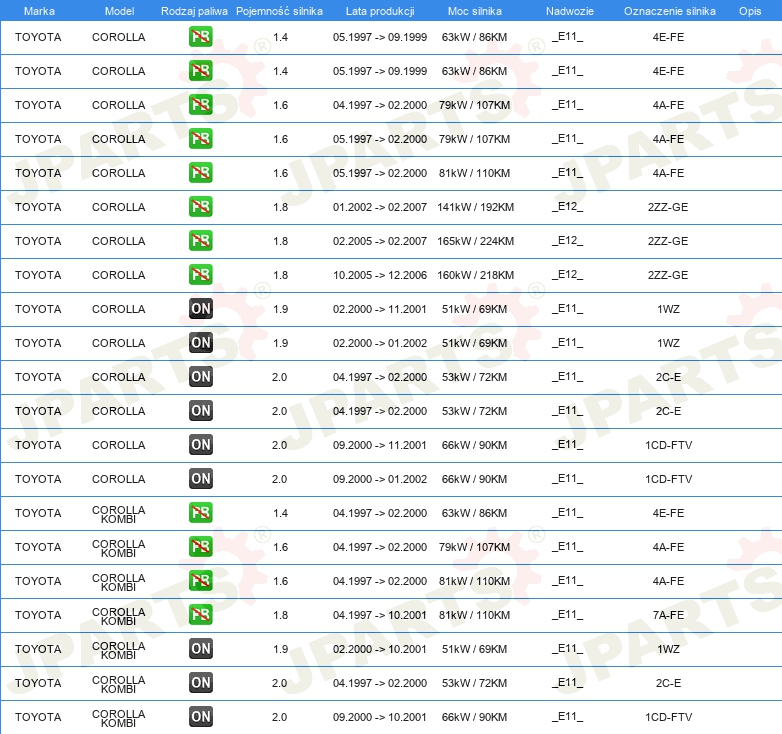Screen dimensions: 782x734
Task: Click diesel ON icon in Corolla Kombi 2C-E row
Action: 200,683
